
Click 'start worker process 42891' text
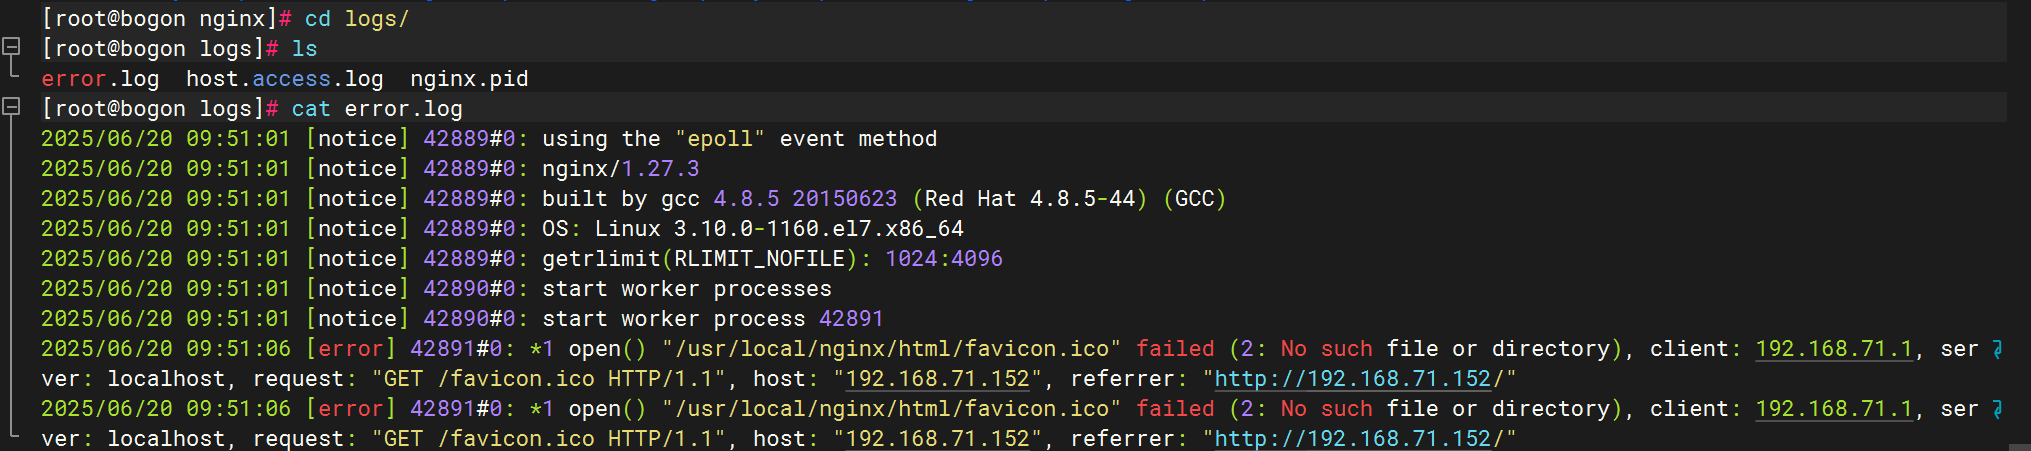point(713,319)
